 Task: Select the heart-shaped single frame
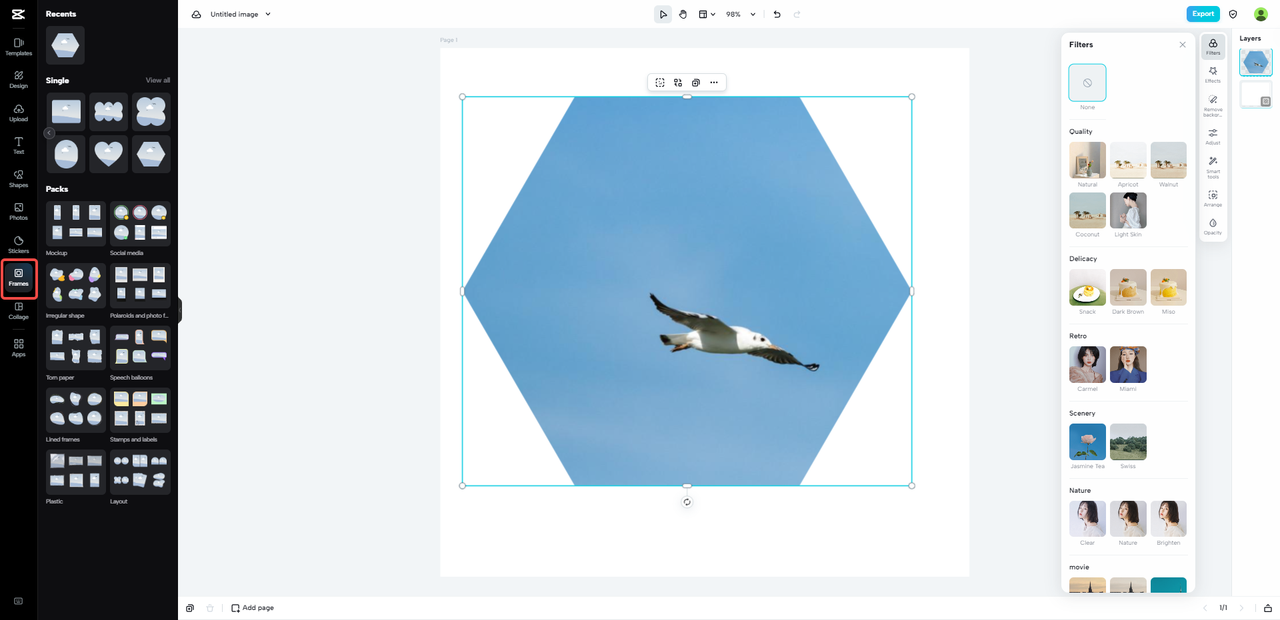108,154
